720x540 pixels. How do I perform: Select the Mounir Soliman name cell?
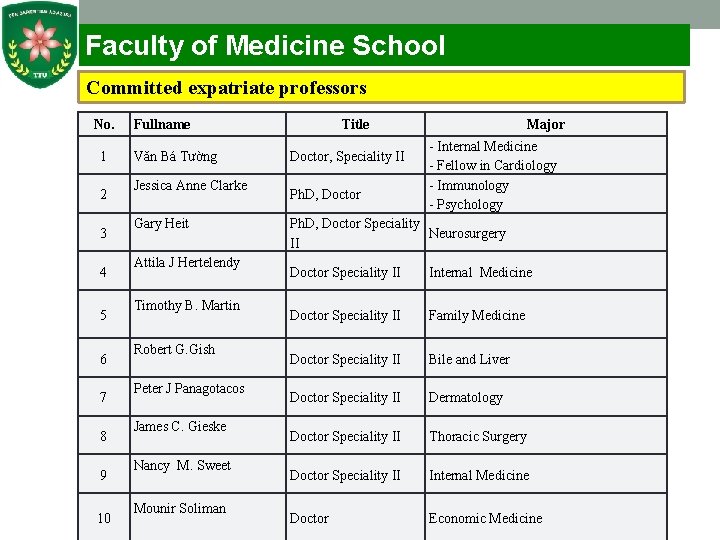pyautogui.click(x=180, y=508)
